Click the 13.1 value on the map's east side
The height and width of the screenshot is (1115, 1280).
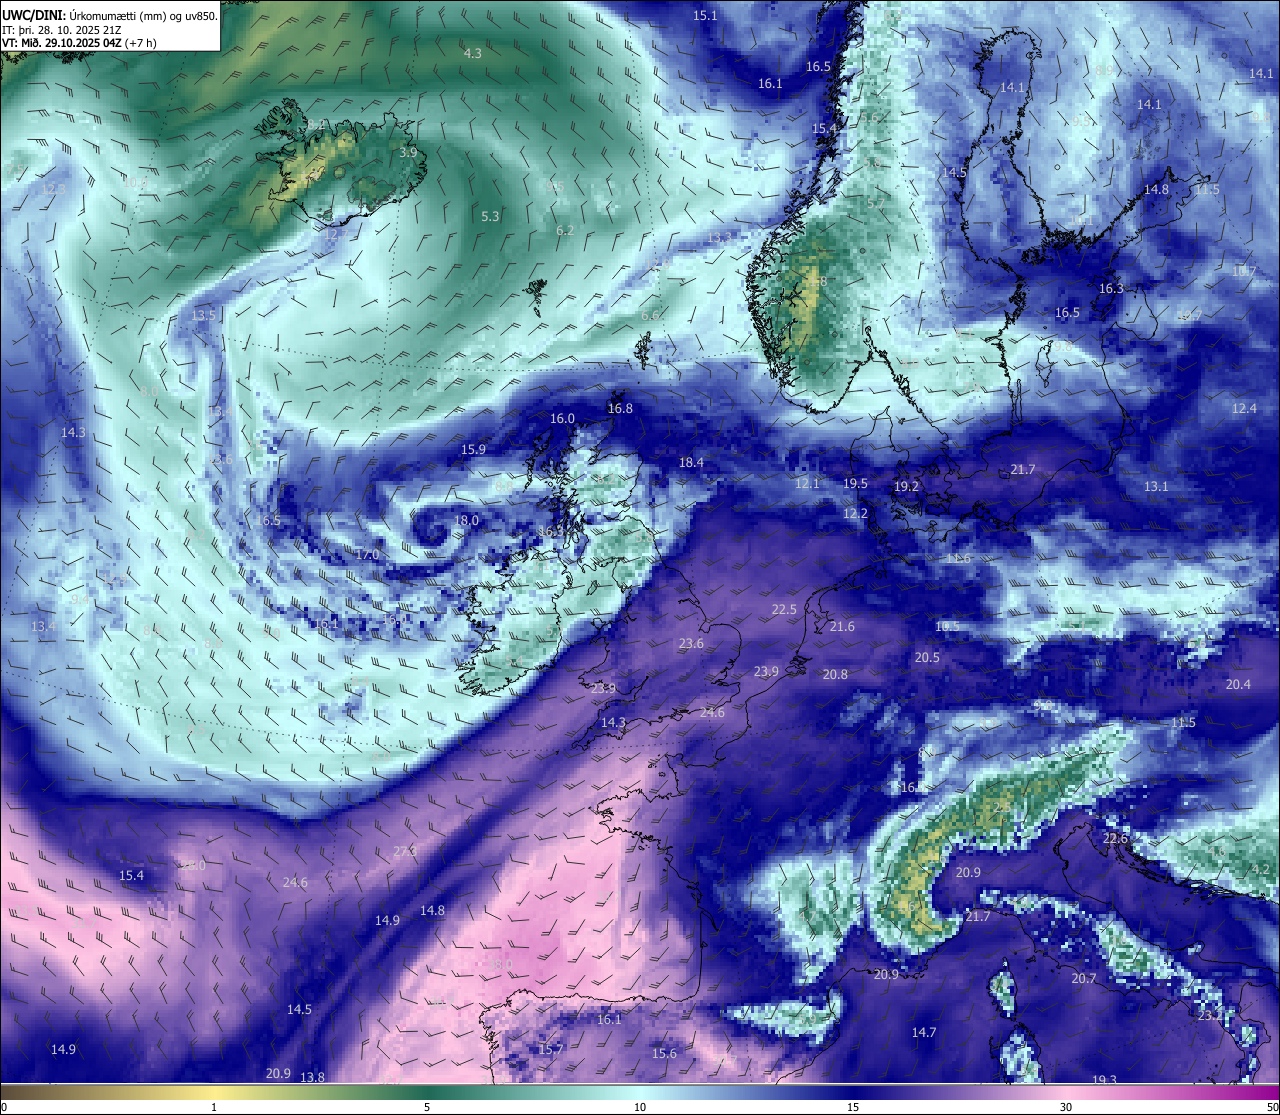[1156, 487]
